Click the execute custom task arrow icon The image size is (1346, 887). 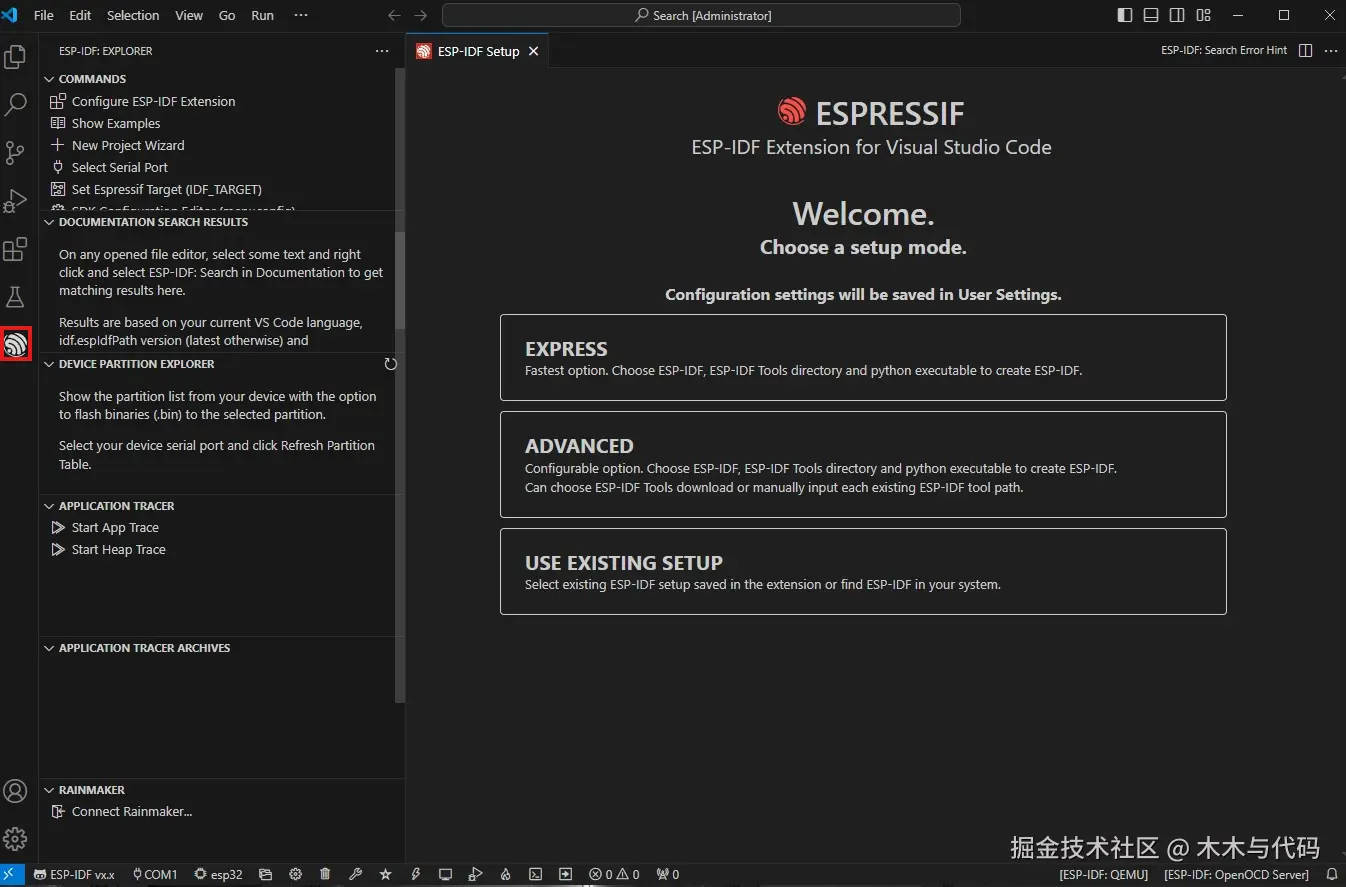(x=566, y=875)
